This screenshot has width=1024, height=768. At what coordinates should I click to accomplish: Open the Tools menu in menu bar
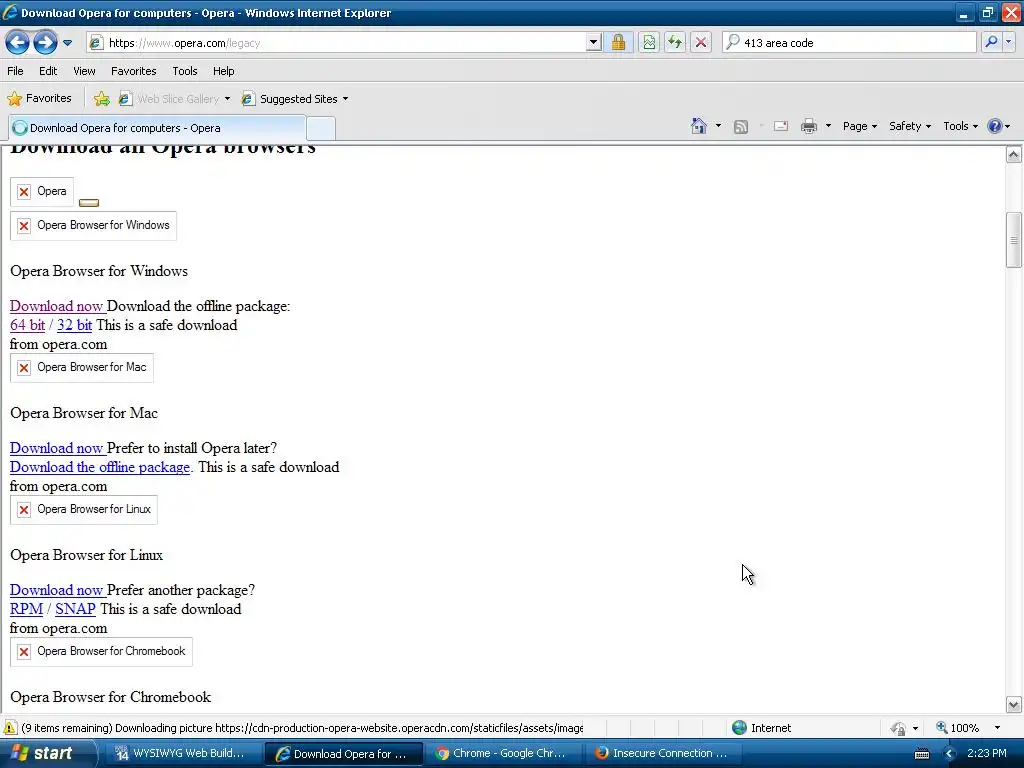tap(185, 71)
